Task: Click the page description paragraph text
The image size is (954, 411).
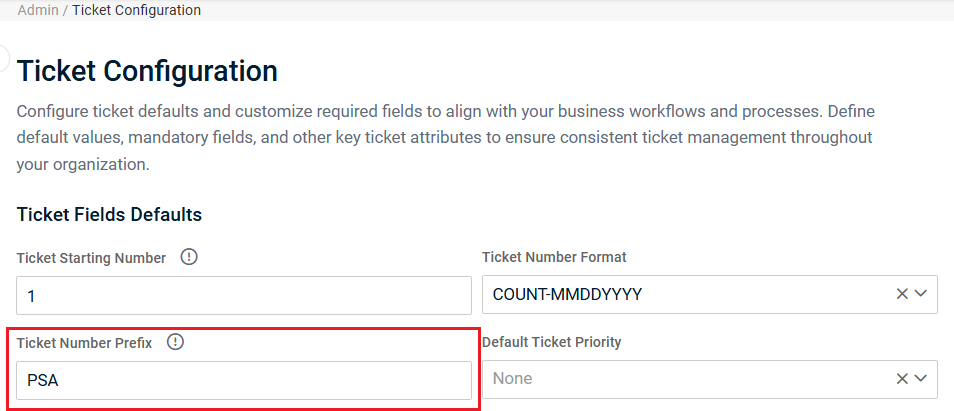Action: point(445,137)
